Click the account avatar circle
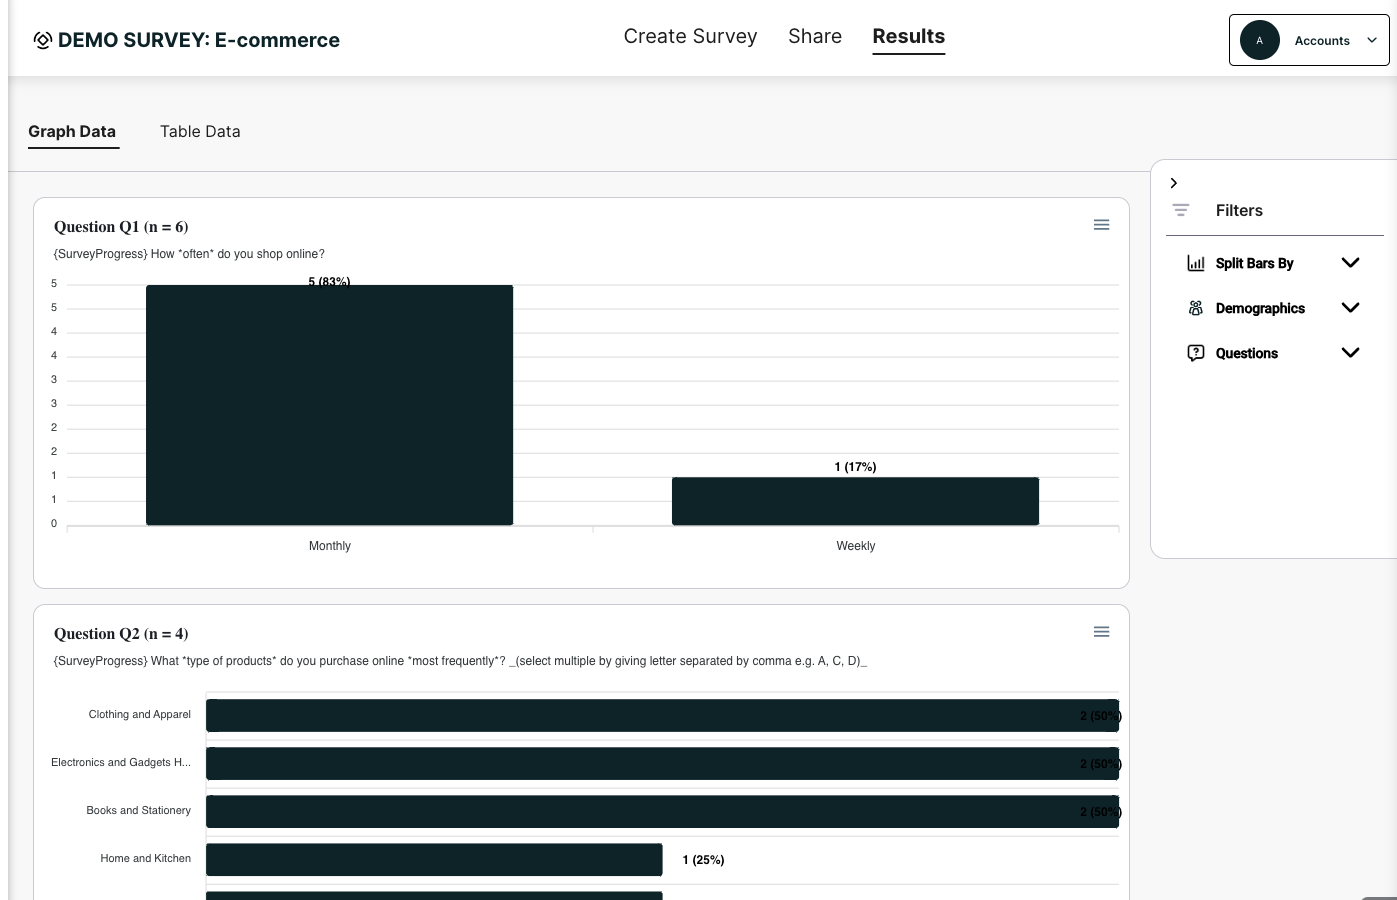 click(1259, 41)
